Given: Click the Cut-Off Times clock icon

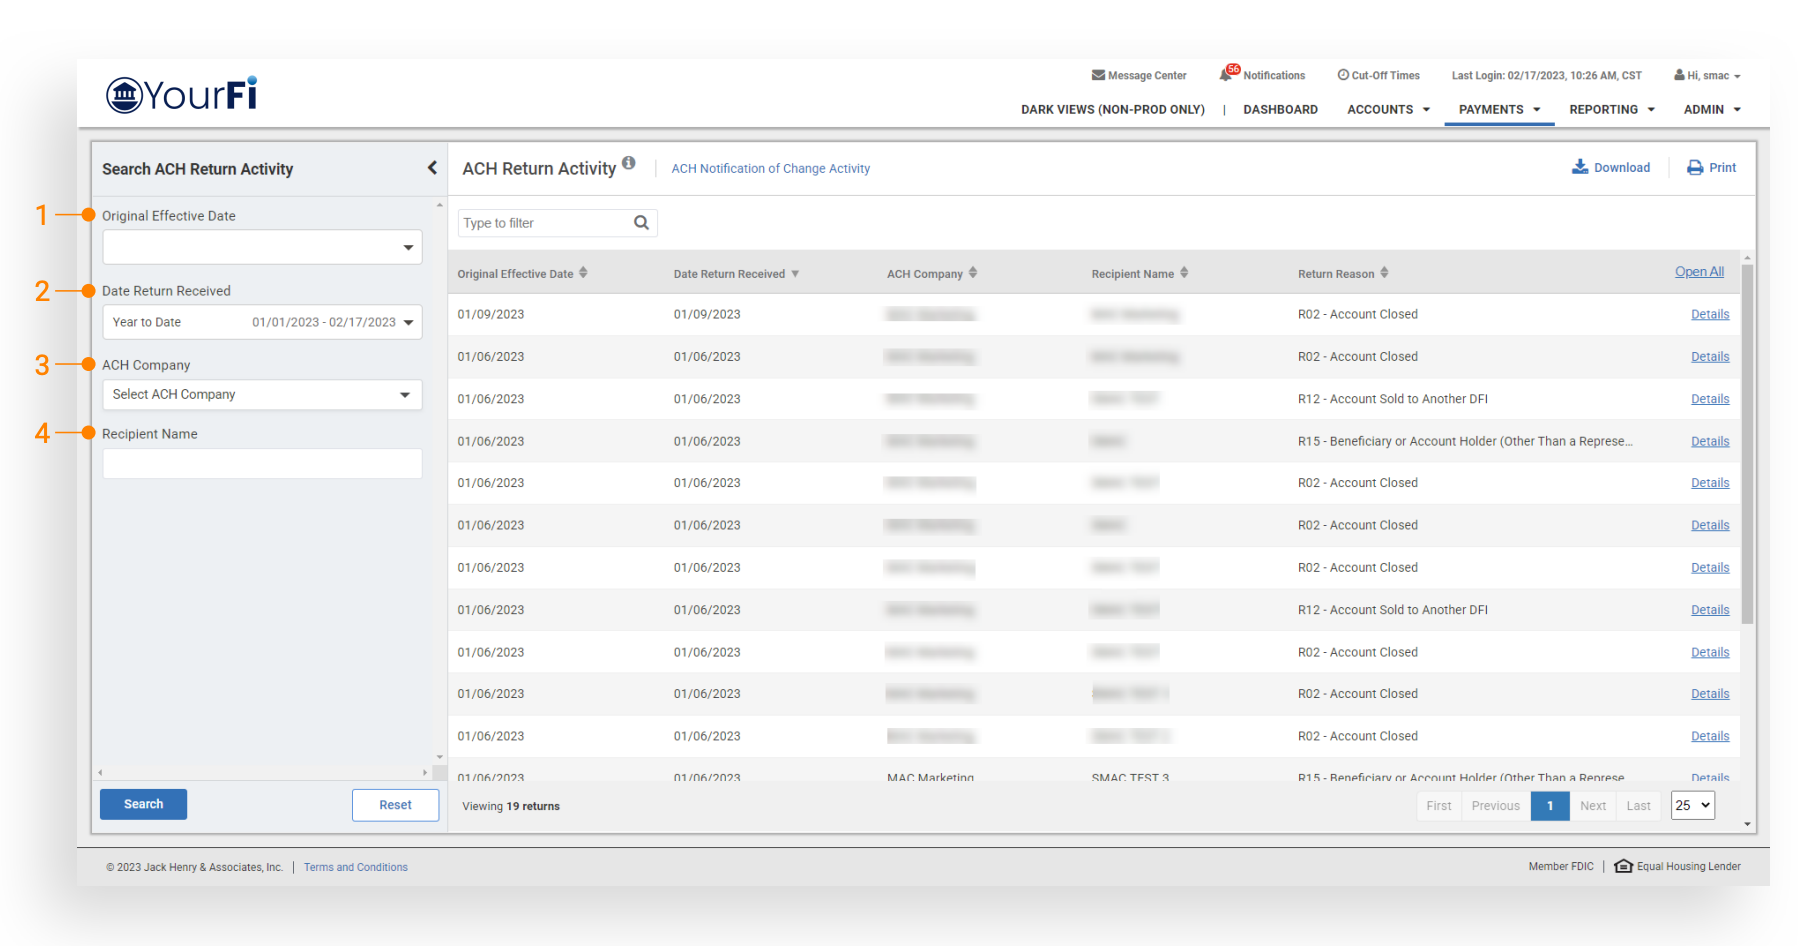Looking at the screenshot, I should click(x=1343, y=75).
